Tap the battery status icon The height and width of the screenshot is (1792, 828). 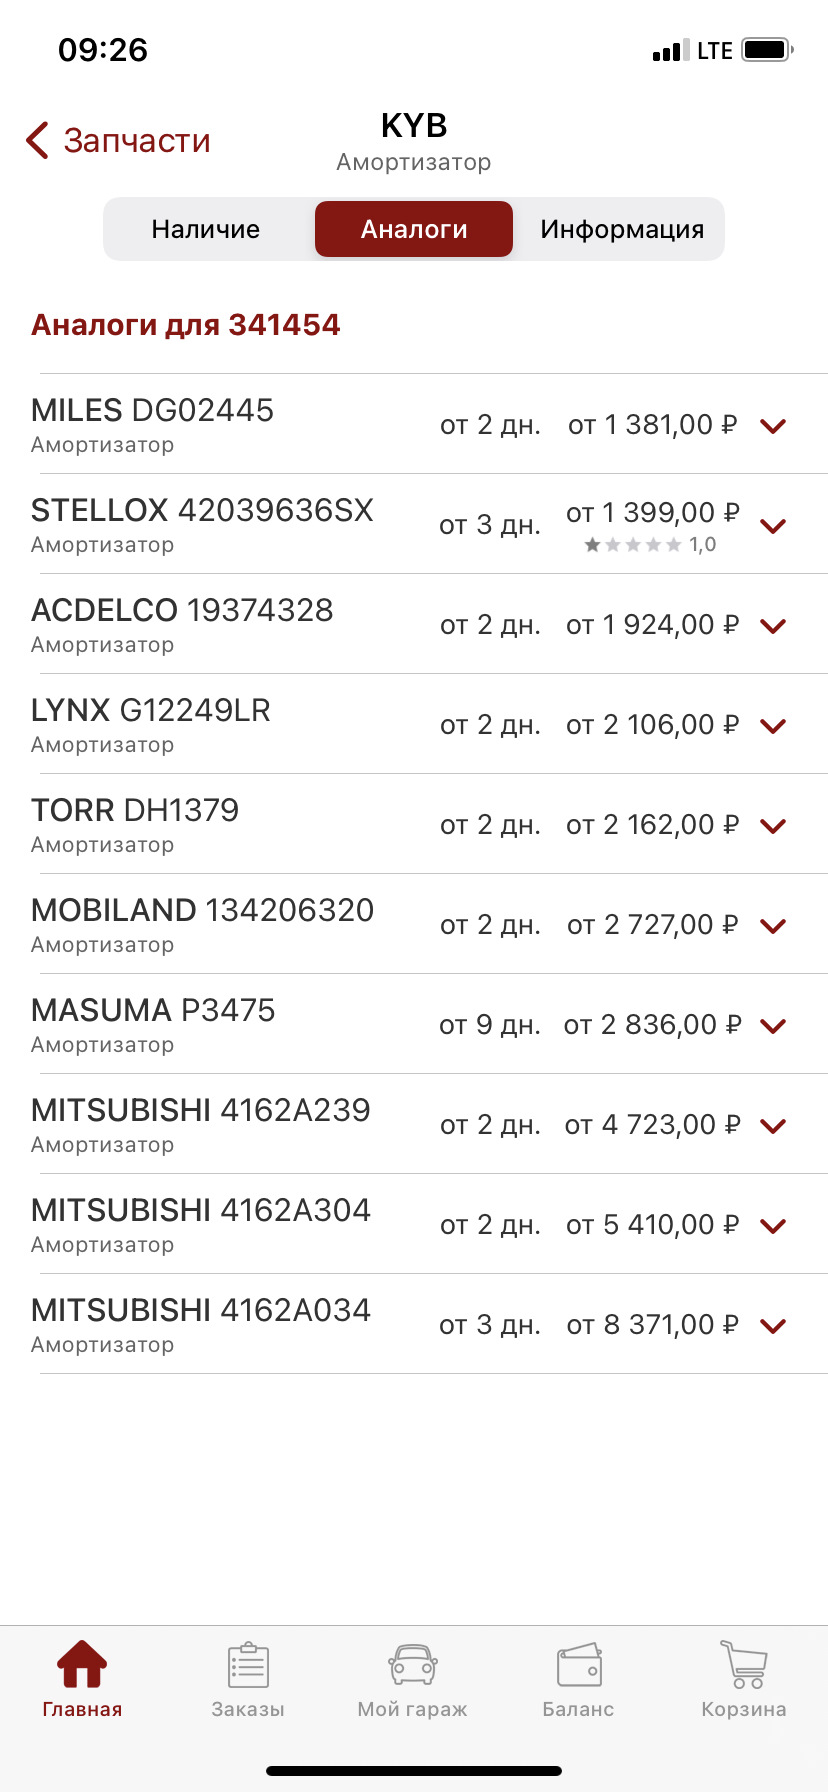click(767, 50)
